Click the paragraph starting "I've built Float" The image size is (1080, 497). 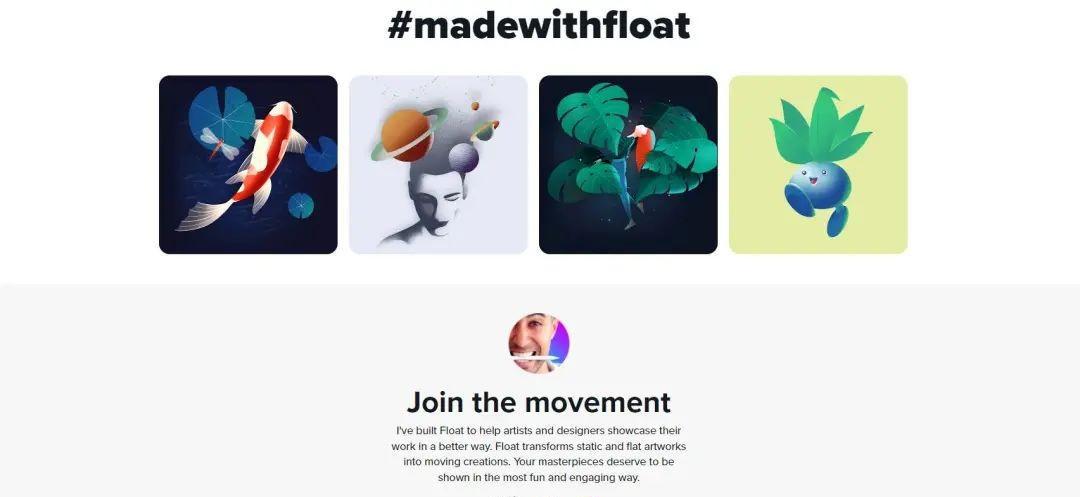539,454
